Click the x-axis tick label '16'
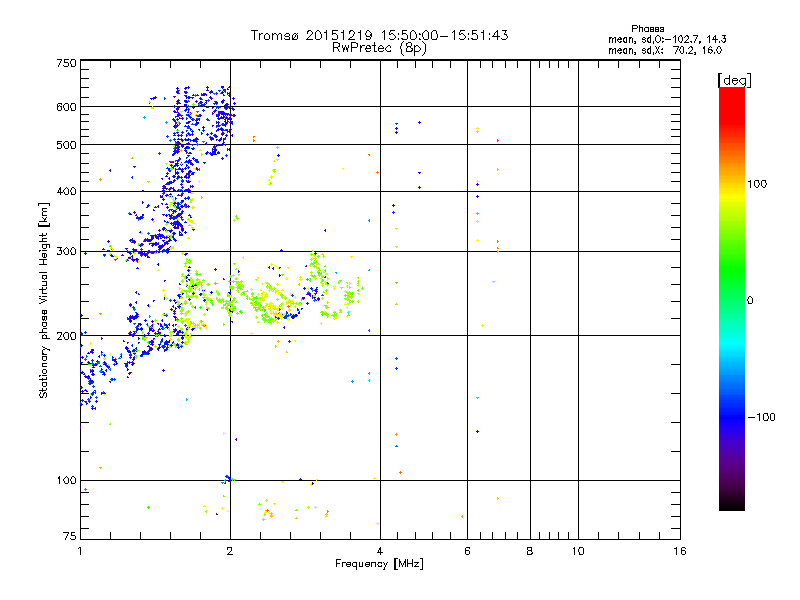The image size is (800, 600). click(x=680, y=551)
